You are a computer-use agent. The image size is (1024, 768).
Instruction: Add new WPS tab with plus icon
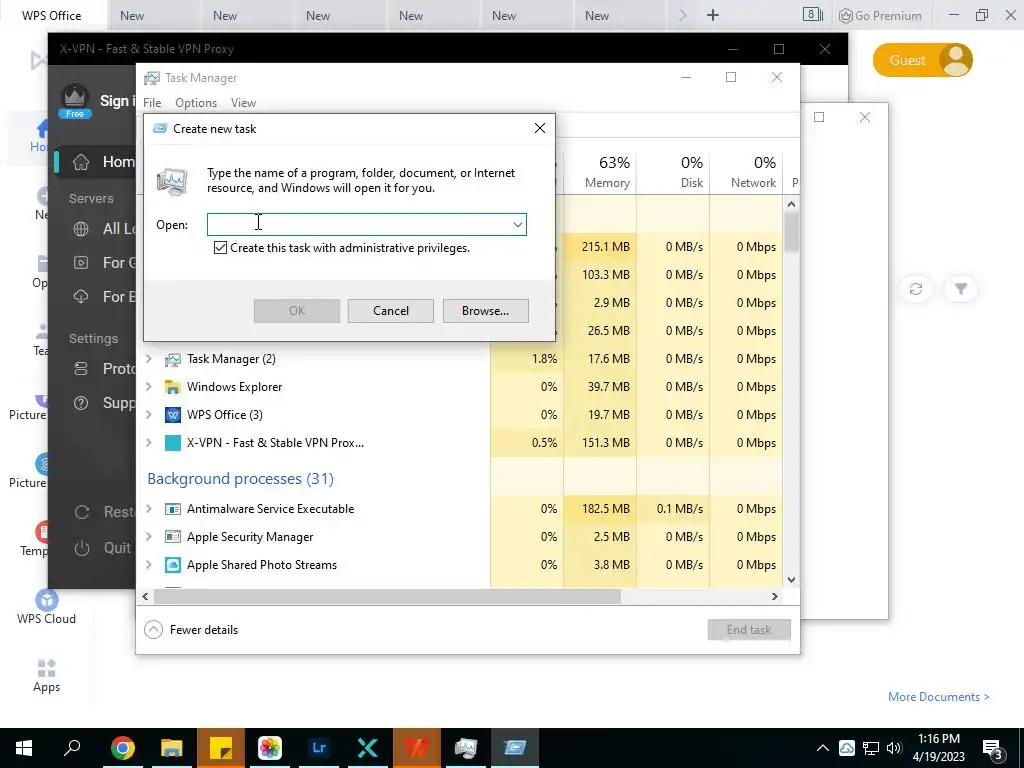pos(713,15)
